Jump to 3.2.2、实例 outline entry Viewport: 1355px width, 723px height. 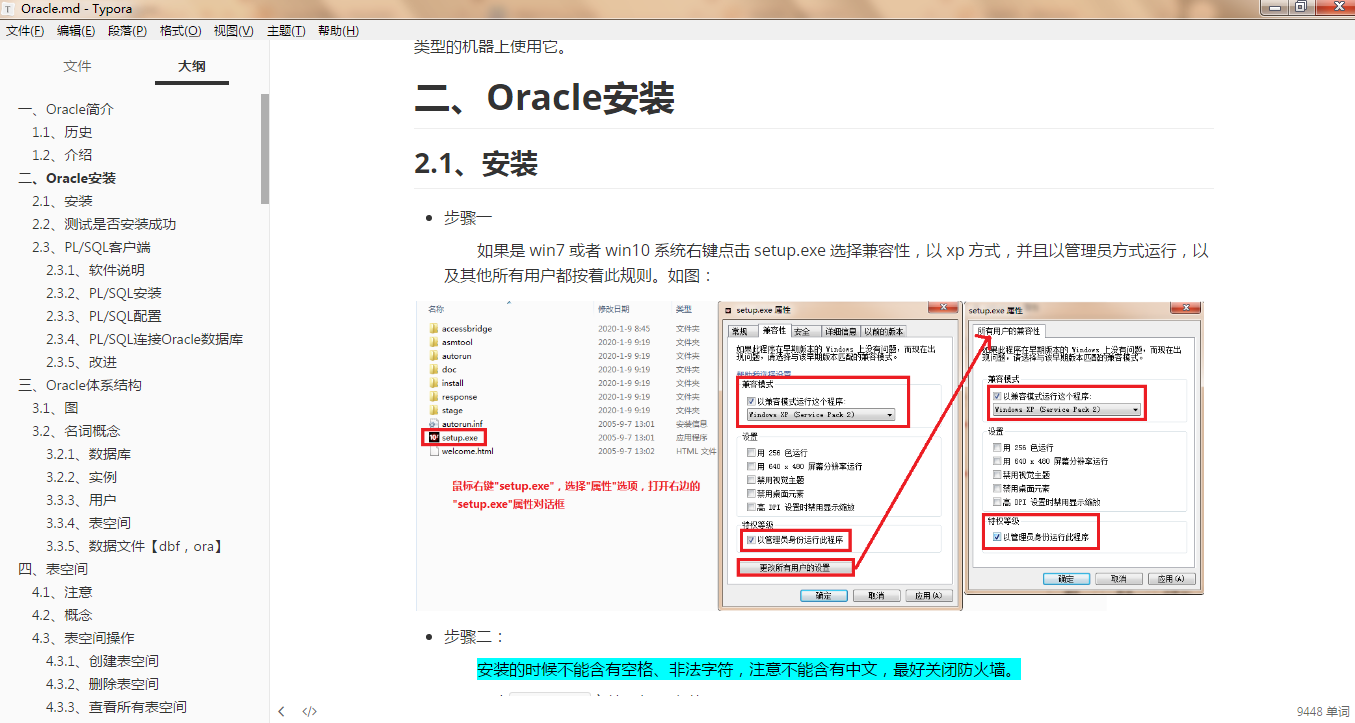pyautogui.click(x=81, y=477)
